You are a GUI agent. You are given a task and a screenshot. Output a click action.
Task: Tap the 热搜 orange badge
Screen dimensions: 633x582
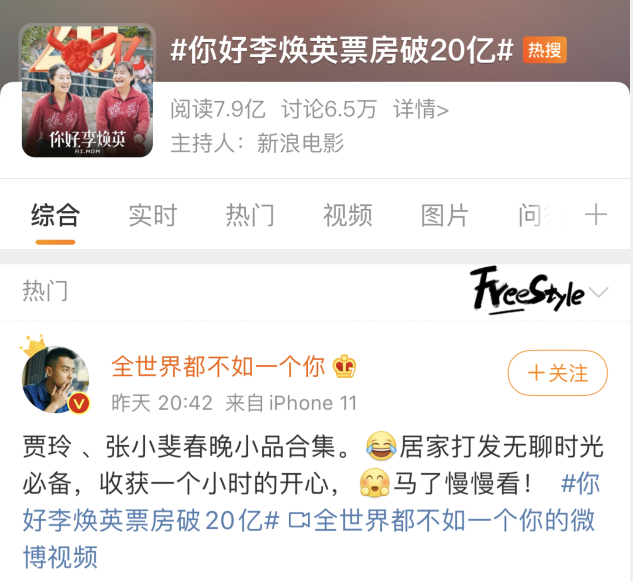click(x=545, y=50)
